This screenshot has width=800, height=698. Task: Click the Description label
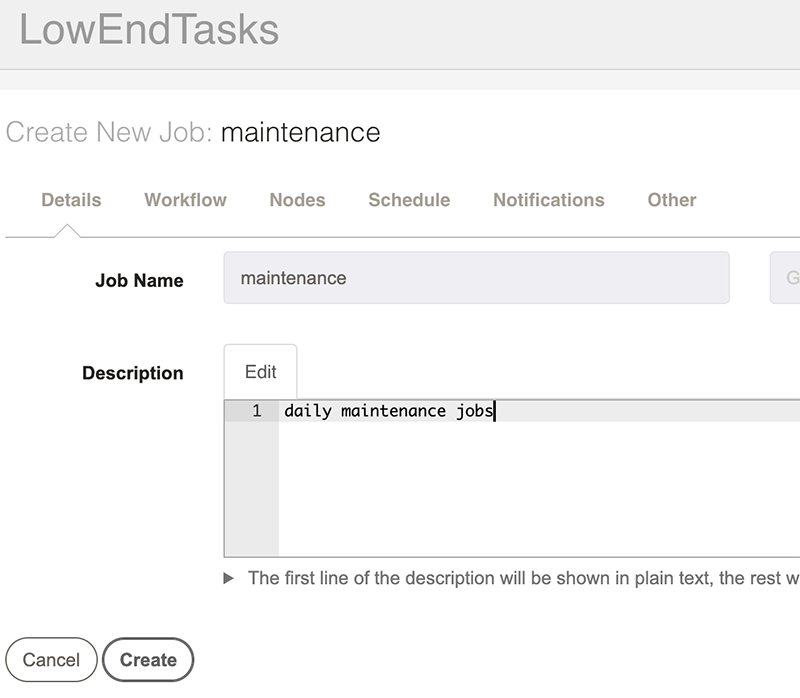133,373
